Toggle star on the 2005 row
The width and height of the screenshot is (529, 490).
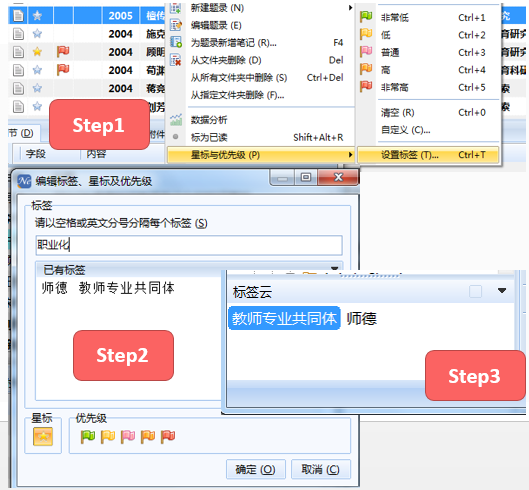(37, 15)
